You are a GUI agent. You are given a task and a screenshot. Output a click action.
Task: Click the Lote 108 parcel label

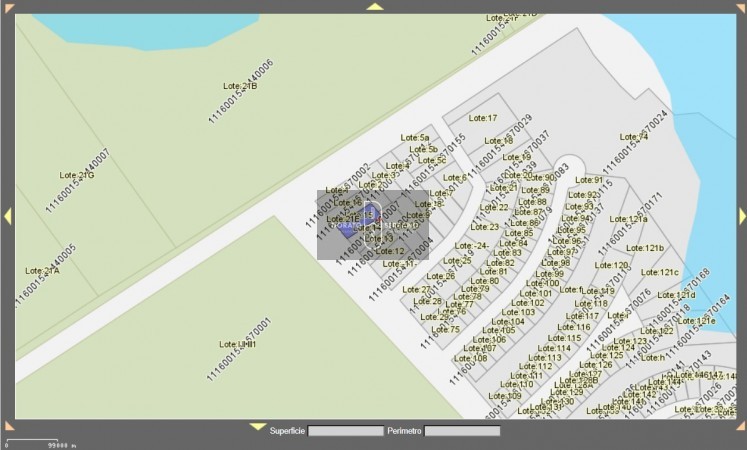(472, 358)
